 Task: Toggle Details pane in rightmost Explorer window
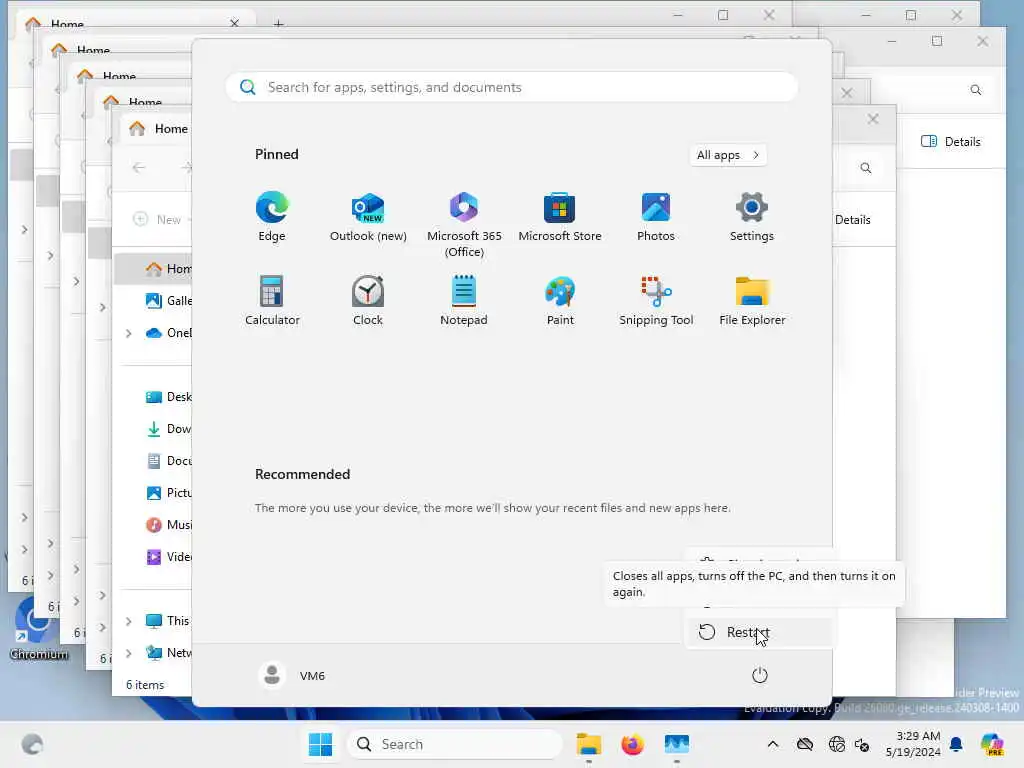point(951,142)
